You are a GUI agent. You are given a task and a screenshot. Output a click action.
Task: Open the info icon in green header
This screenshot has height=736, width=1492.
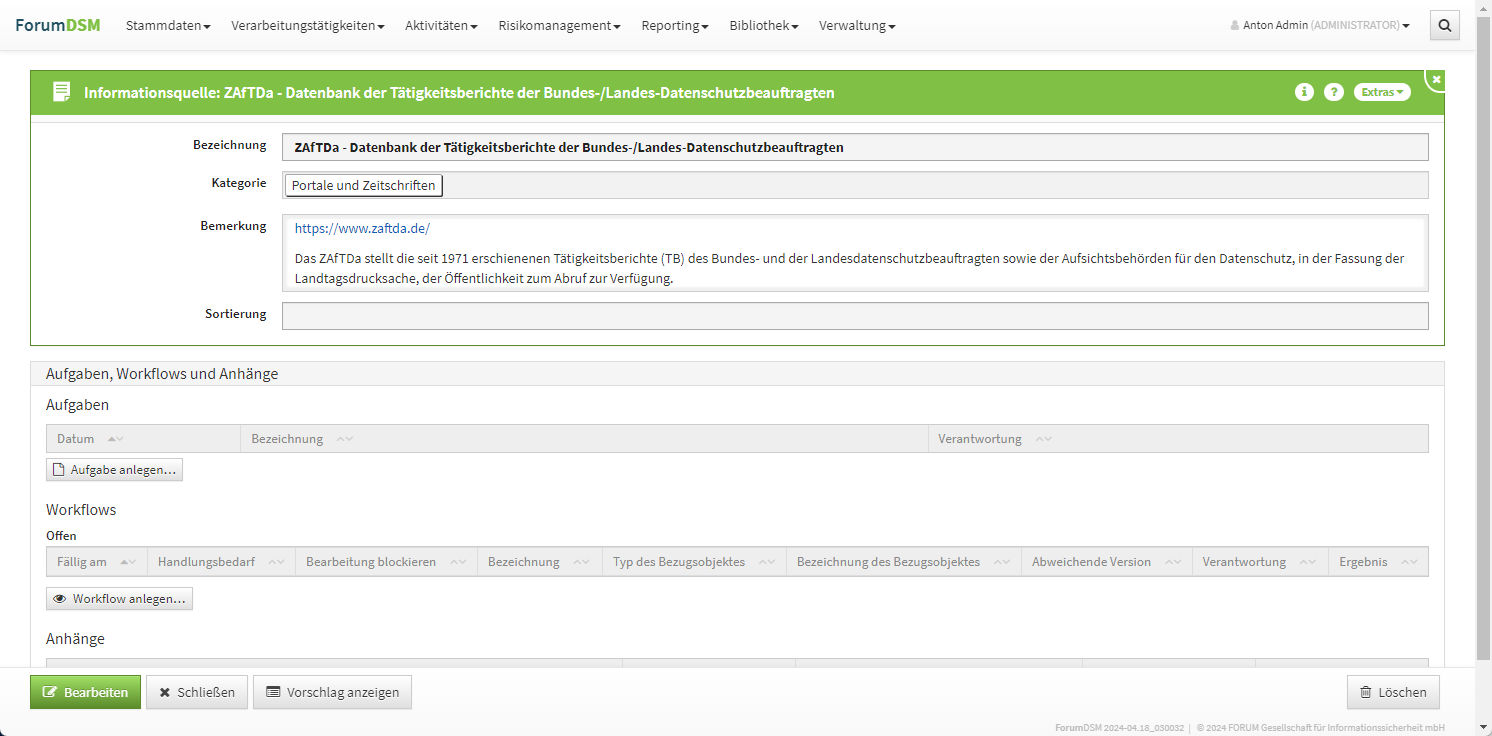point(1304,92)
